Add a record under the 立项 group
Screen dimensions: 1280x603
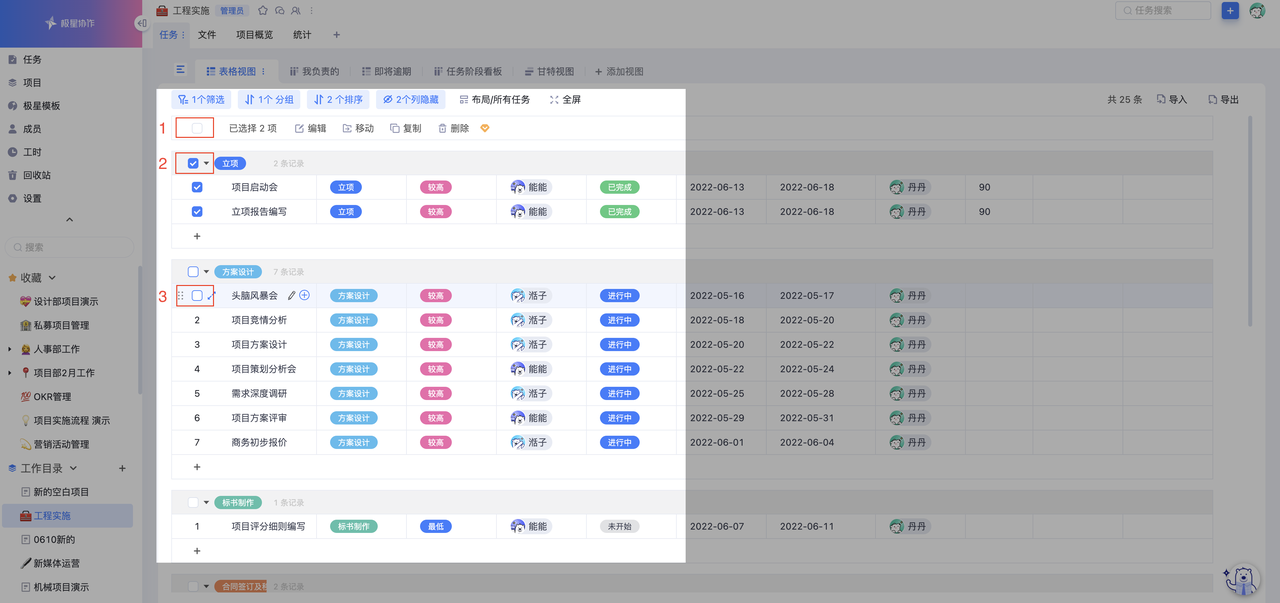[197, 236]
